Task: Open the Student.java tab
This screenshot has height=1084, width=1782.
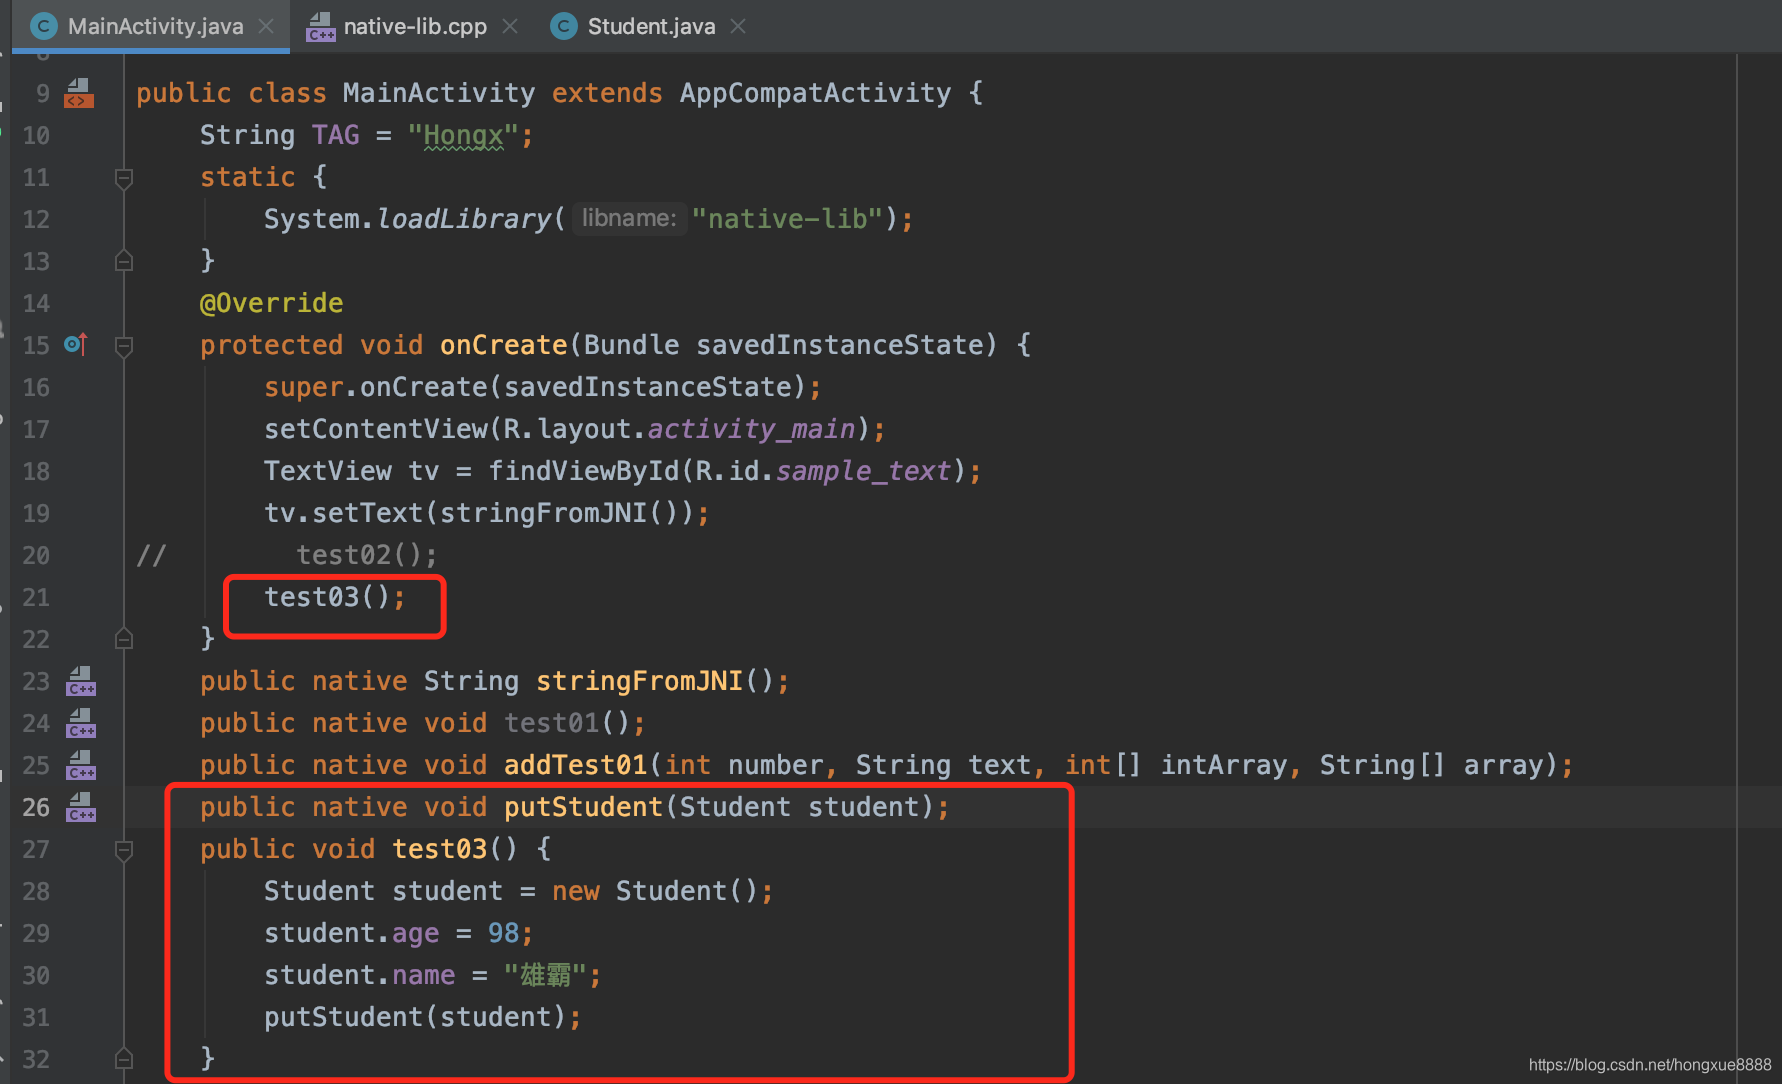Action: (x=651, y=26)
